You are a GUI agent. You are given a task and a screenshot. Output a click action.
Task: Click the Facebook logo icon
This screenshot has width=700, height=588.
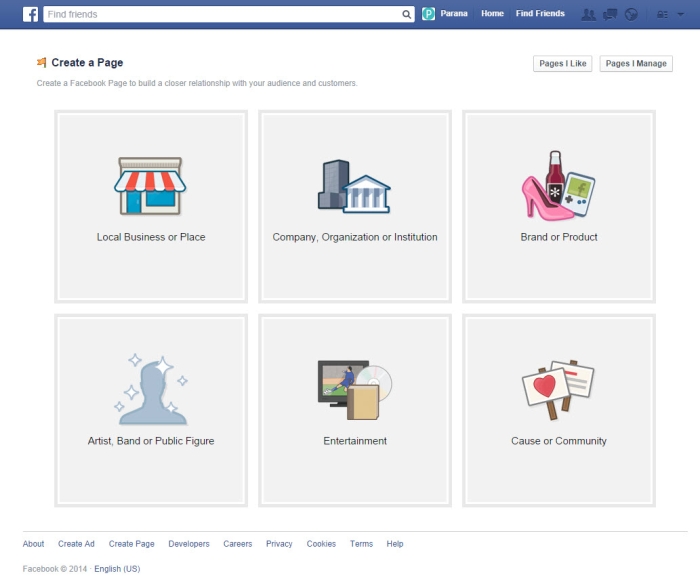(x=30, y=14)
